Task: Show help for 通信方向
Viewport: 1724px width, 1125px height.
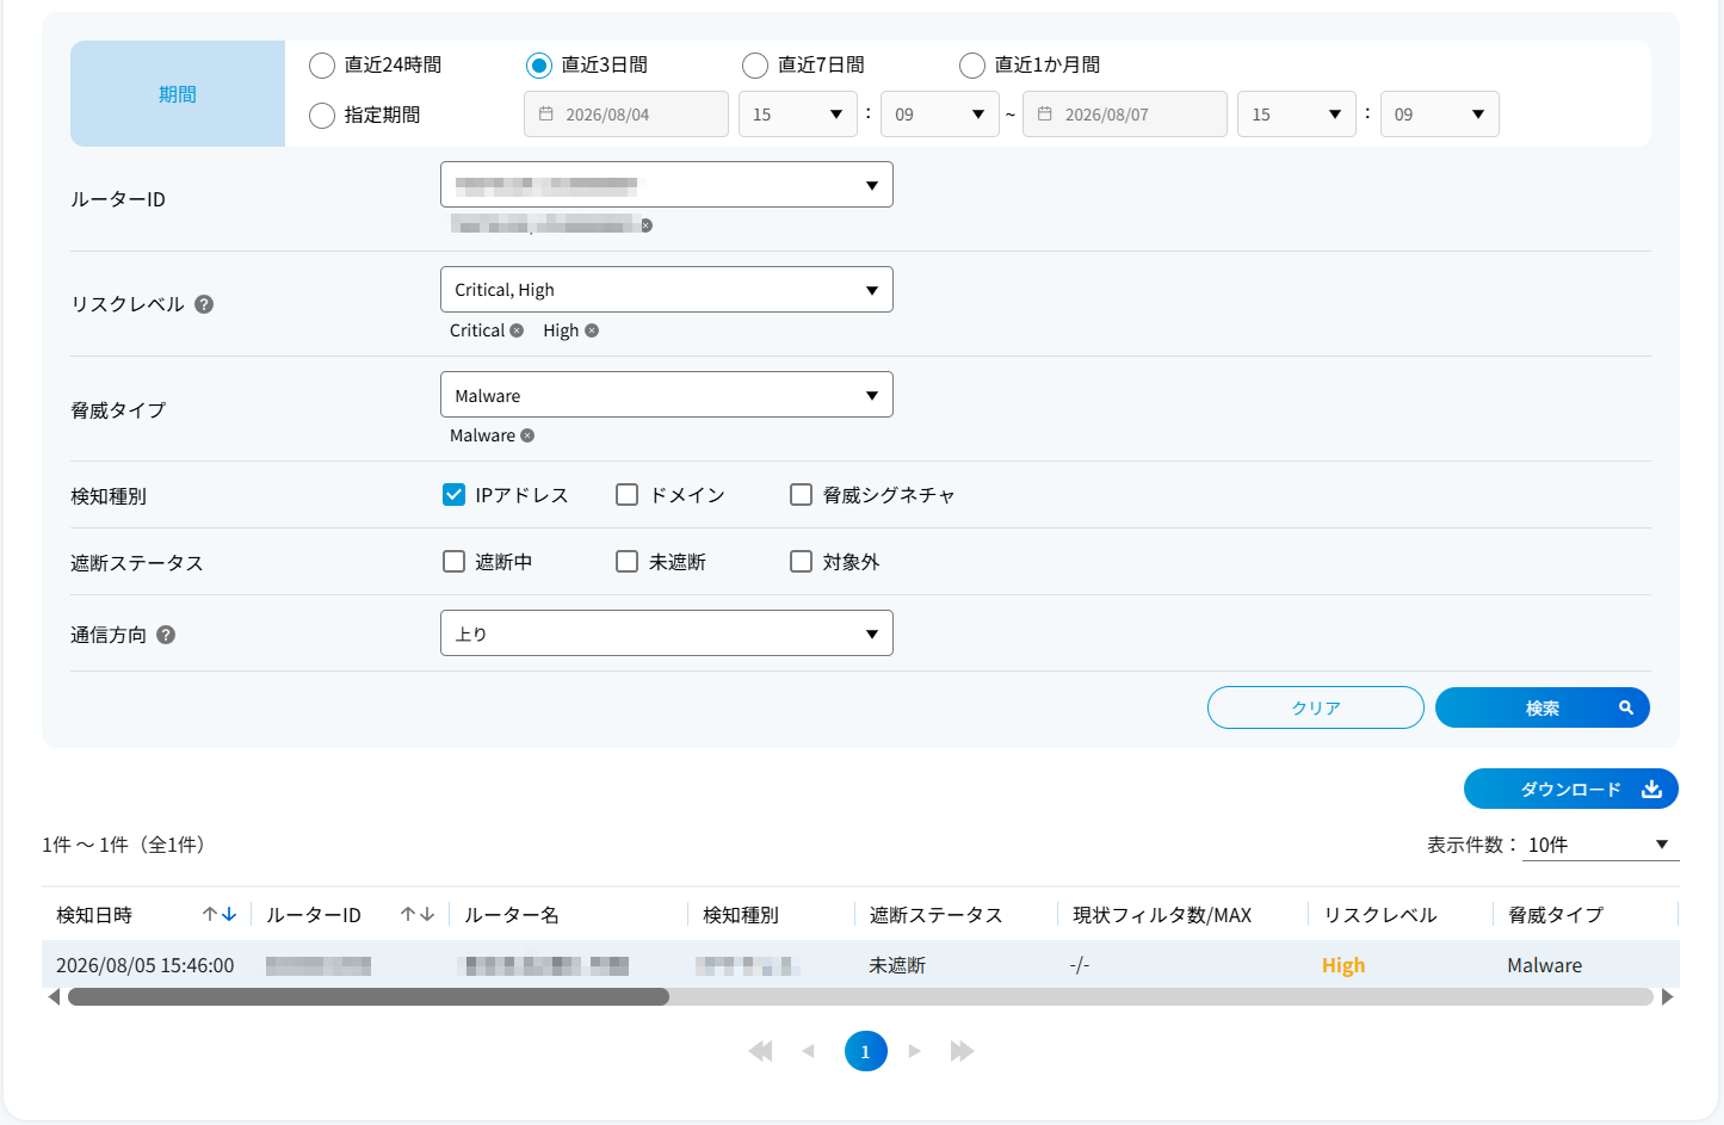Action: (x=166, y=635)
